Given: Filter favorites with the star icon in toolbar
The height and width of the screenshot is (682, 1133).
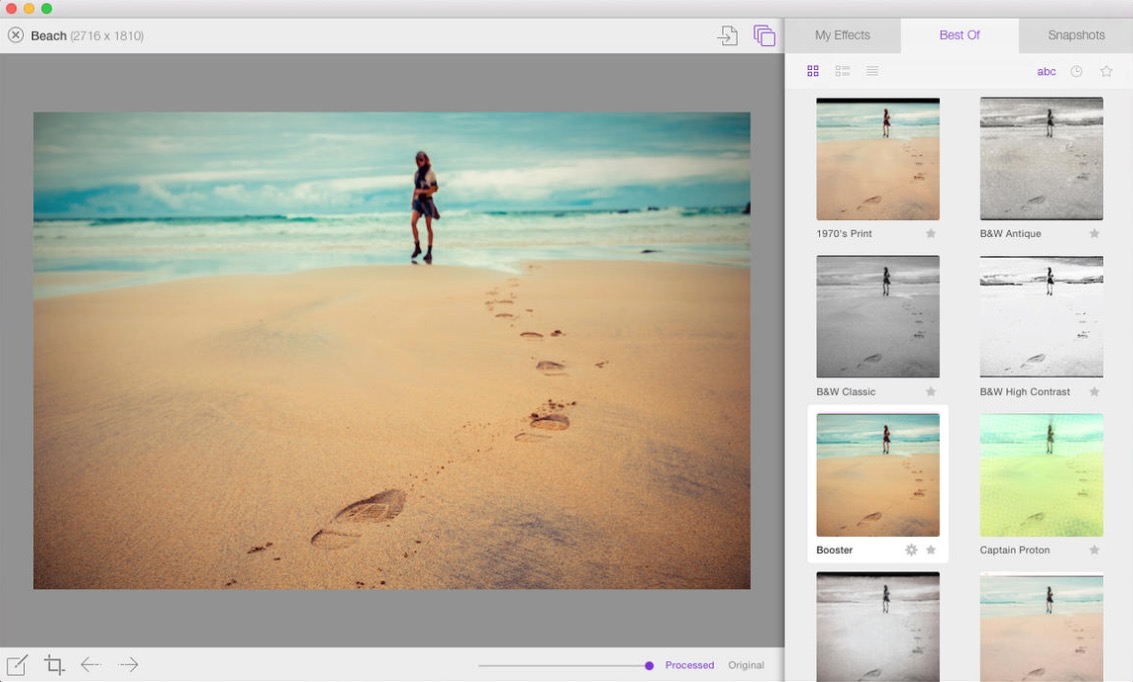Looking at the screenshot, I should click(1106, 71).
